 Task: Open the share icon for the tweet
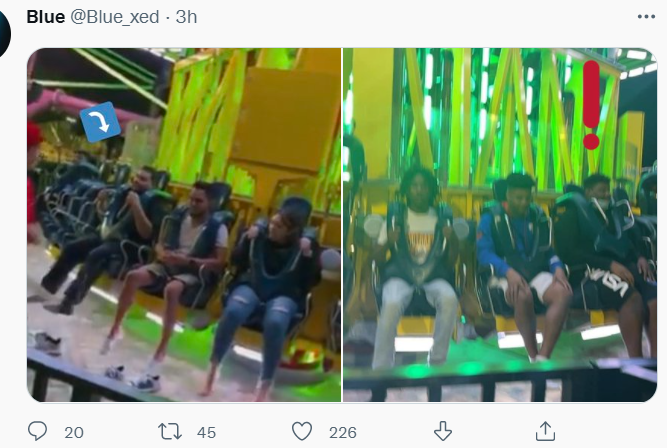pyautogui.click(x=546, y=431)
